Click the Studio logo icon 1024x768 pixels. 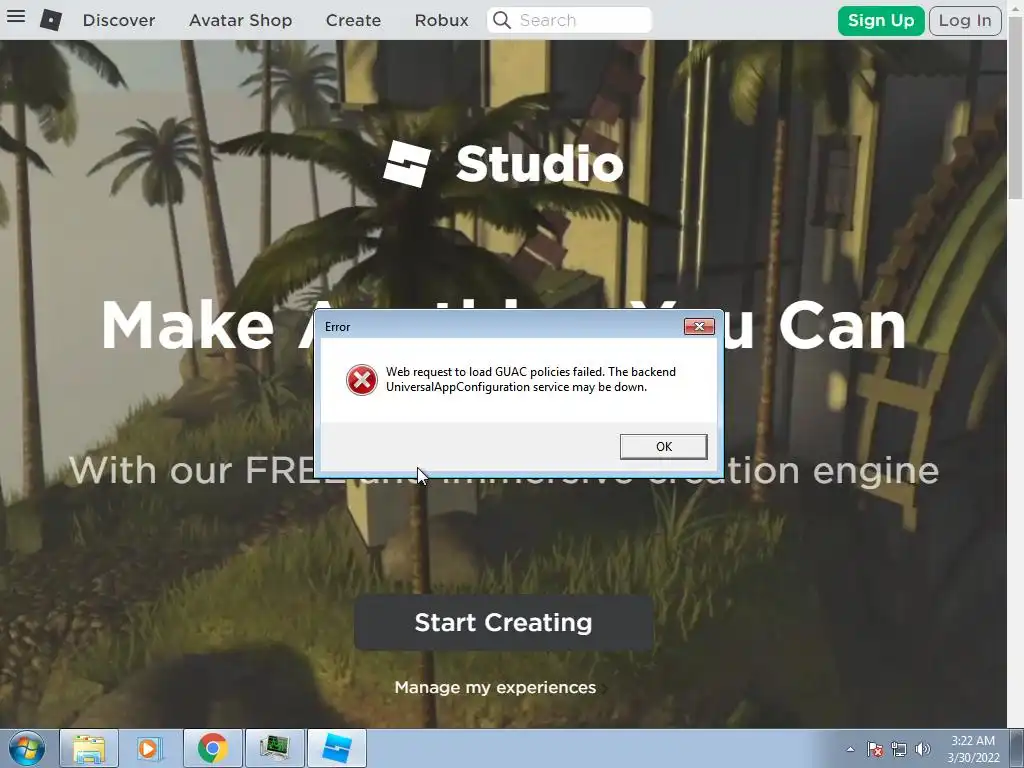tap(407, 163)
